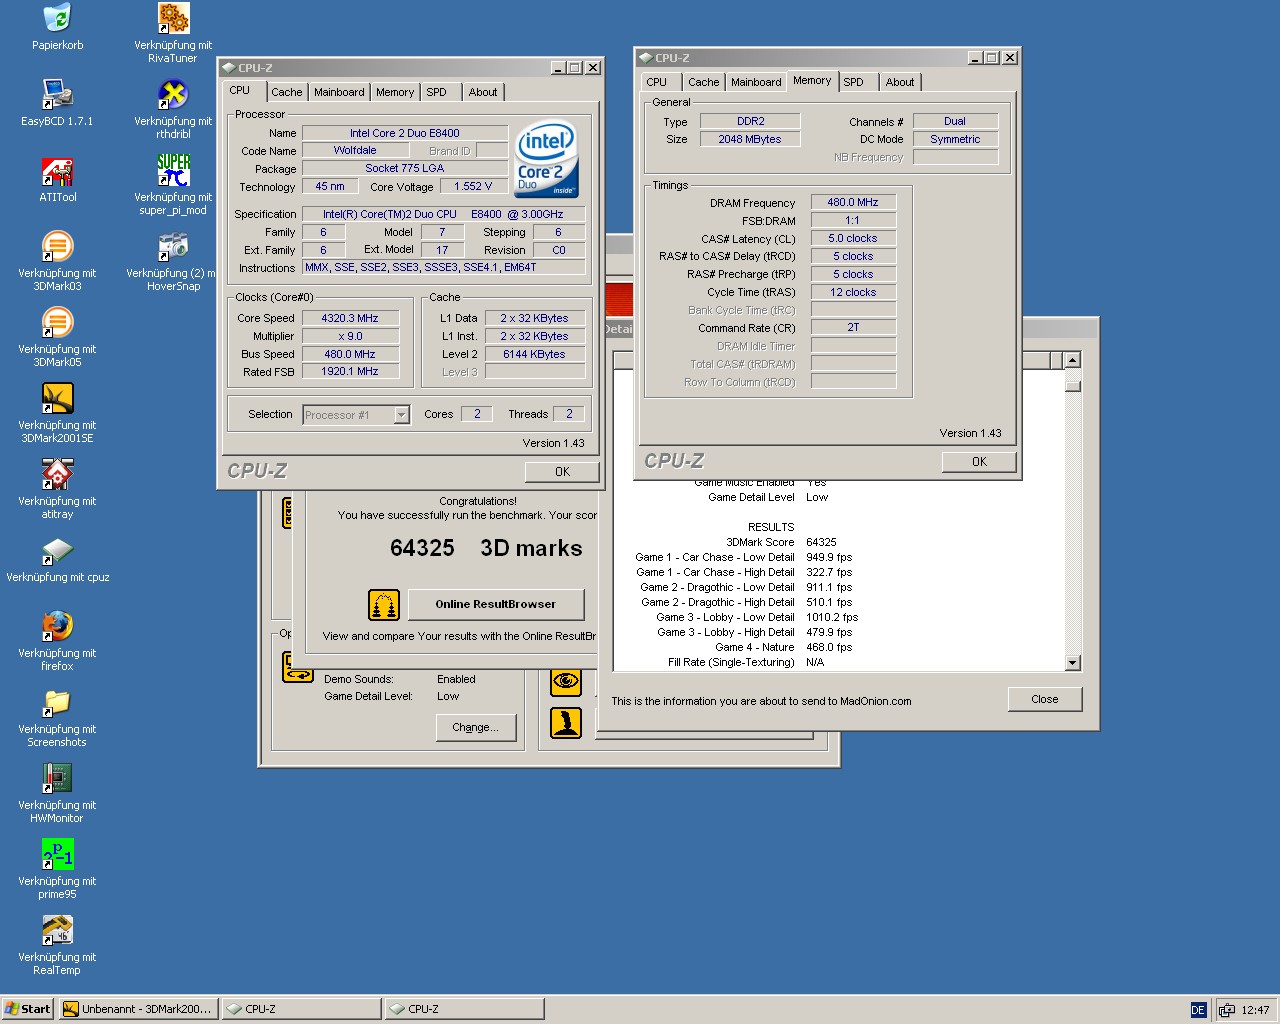Click OK in the CPU-Z Memory window
This screenshot has width=1280, height=1024.
coord(979,462)
